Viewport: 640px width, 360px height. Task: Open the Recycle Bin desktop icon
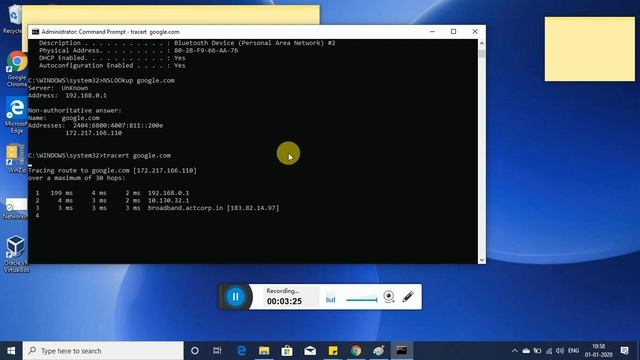coord(13,19)
